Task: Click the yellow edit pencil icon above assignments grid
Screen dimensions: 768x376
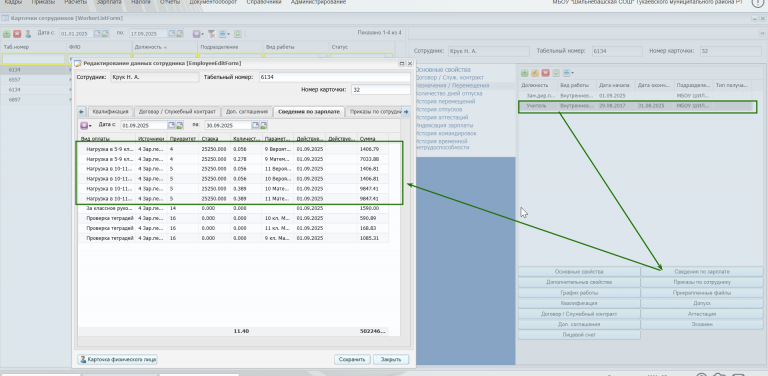Action: click(535, 73)
